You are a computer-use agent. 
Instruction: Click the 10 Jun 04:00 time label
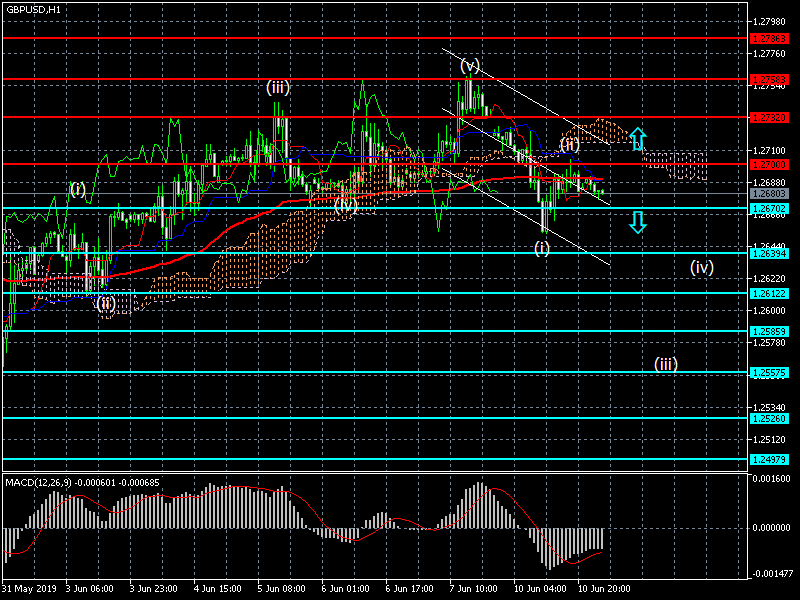(x=540, y=589)
